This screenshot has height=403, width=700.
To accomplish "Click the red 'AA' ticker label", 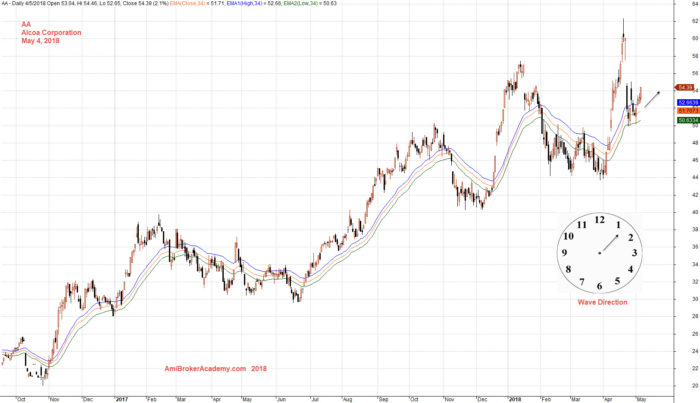I will click(26, 24).
